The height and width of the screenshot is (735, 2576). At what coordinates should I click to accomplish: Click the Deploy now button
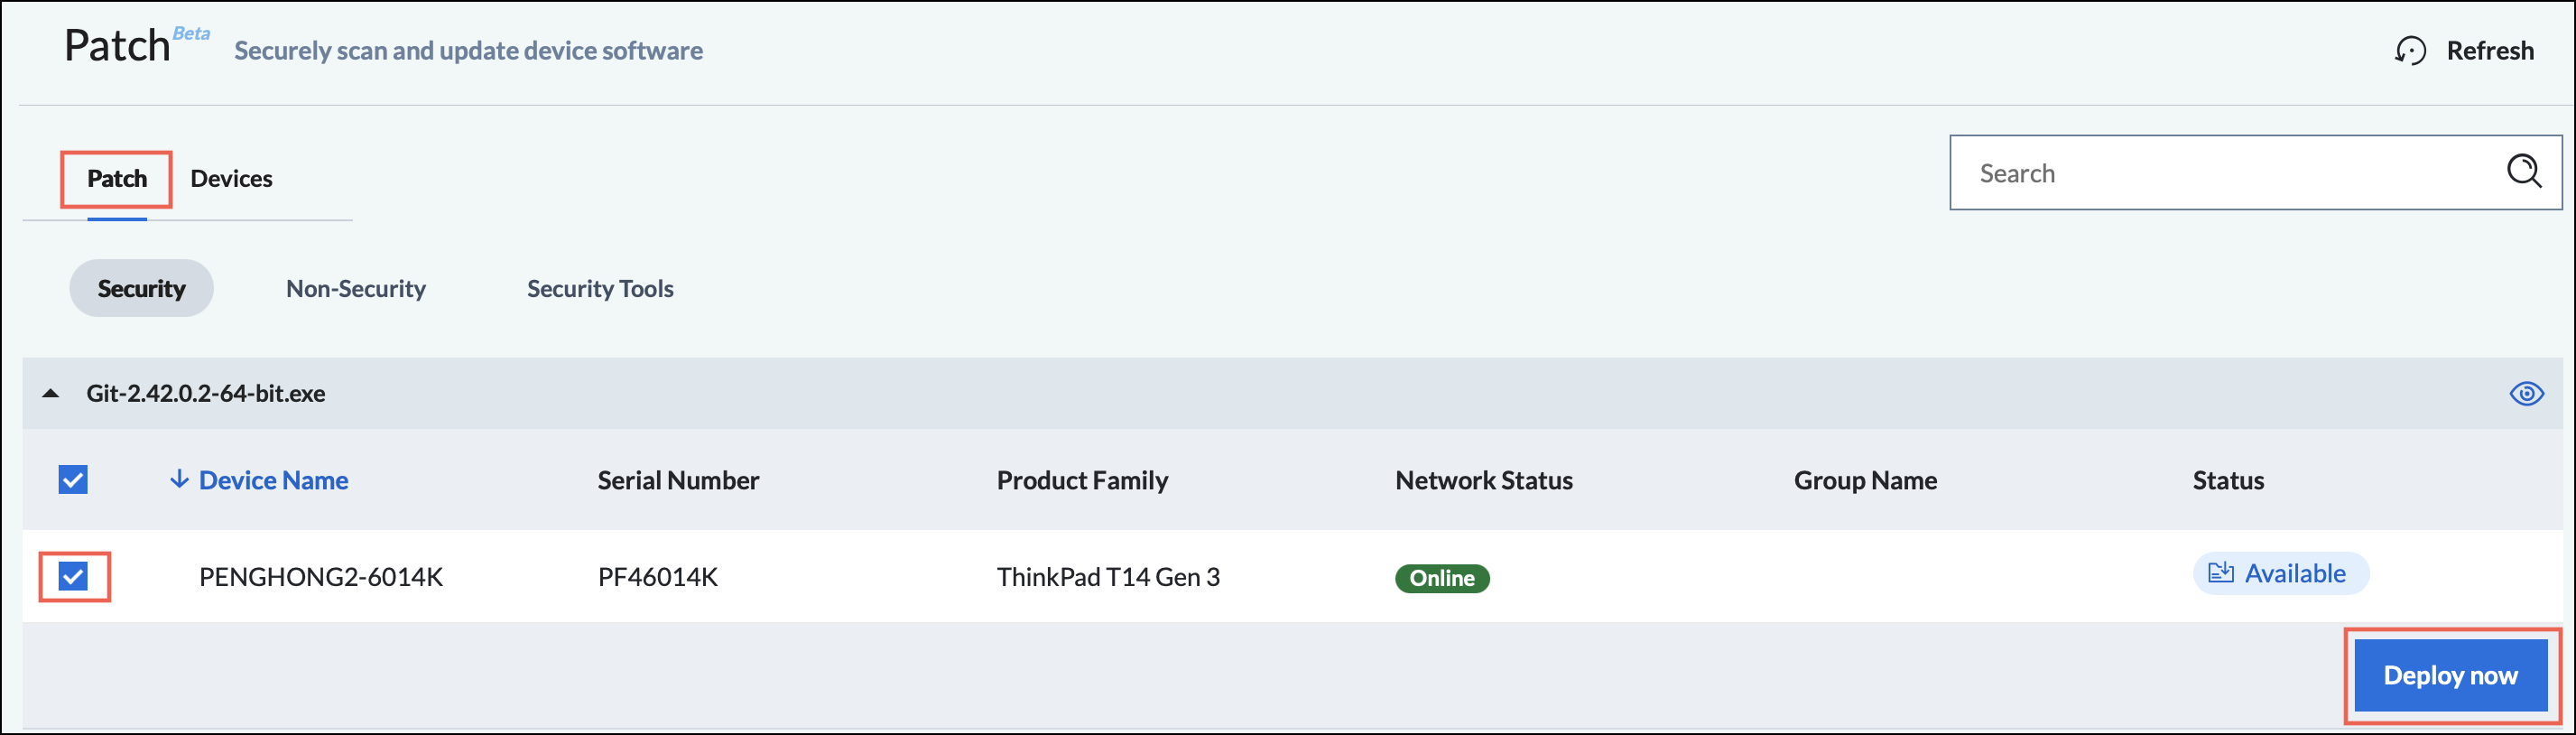[x=2450, y=675]
